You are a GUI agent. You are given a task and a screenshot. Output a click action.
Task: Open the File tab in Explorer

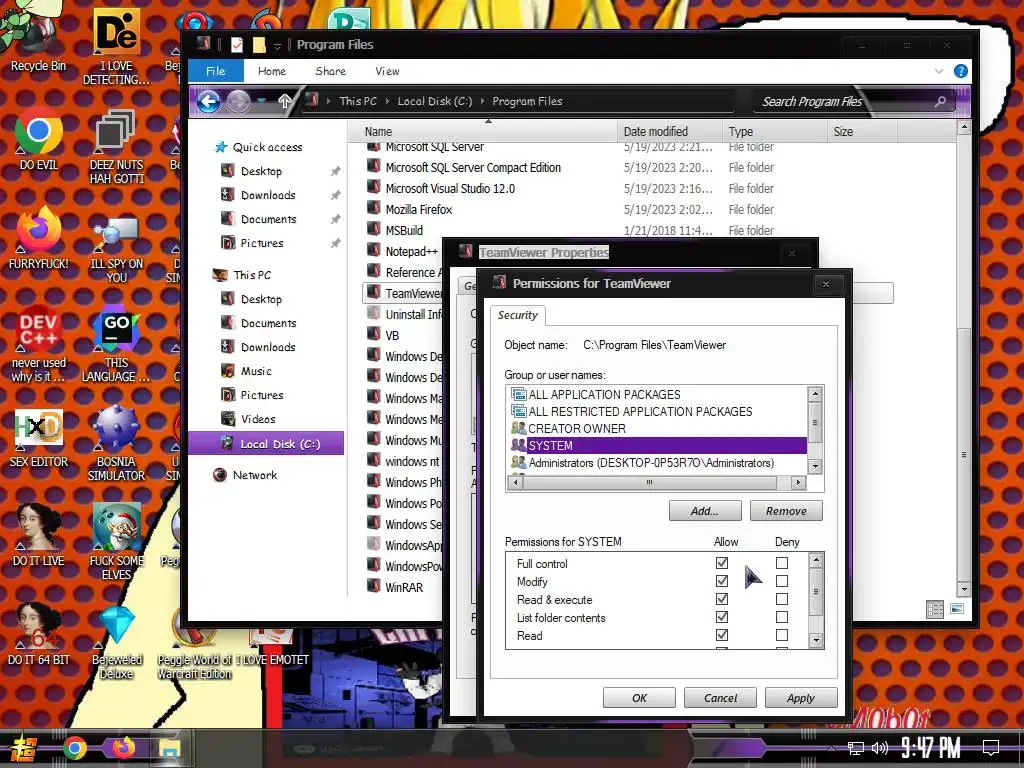[x=216, y=71]
